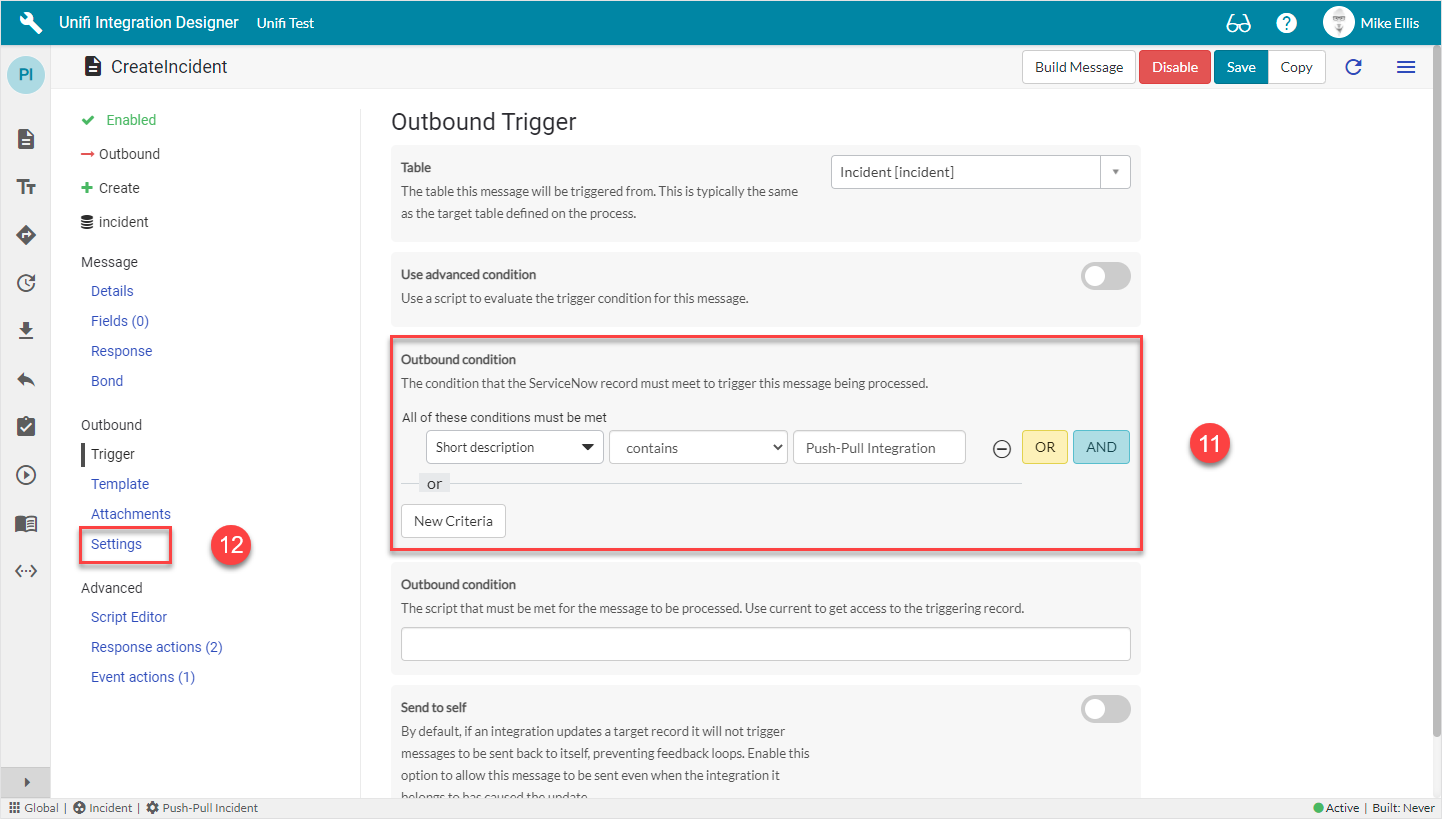The height and width of the screenshot is (819, 1442).
Task: Click the Outbound condition script input field
Action: click(765, 643)
